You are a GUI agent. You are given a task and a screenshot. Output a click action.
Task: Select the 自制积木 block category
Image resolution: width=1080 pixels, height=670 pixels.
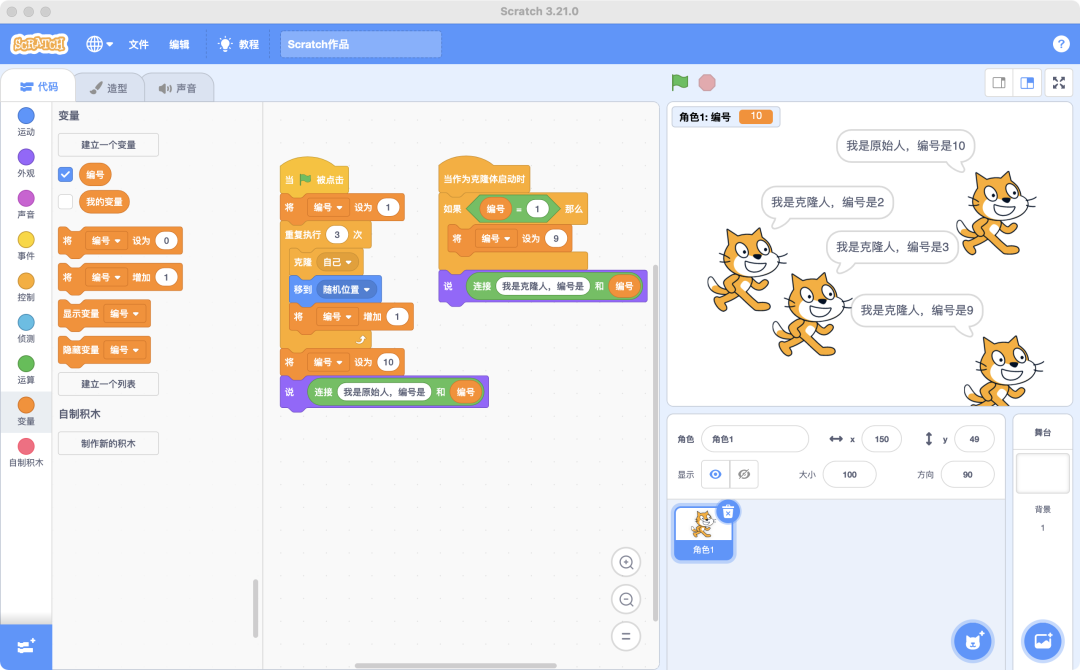[x=26, y=452]
